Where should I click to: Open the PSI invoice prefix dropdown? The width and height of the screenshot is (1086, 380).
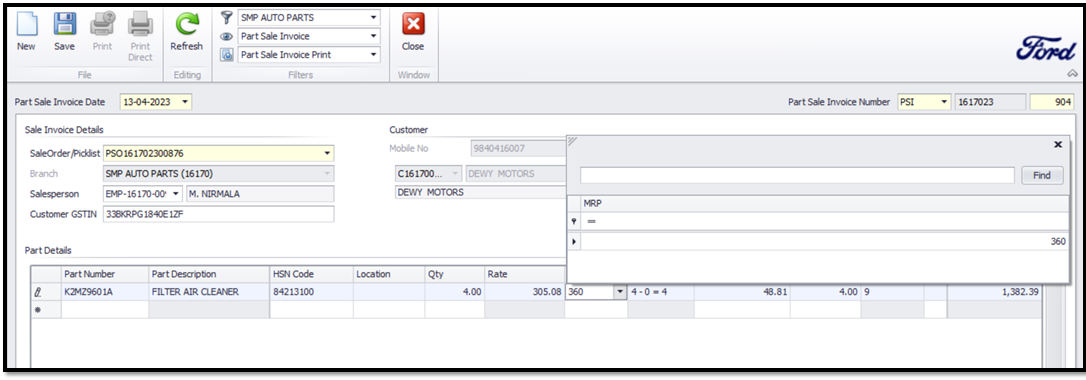(x=944, y=102)
